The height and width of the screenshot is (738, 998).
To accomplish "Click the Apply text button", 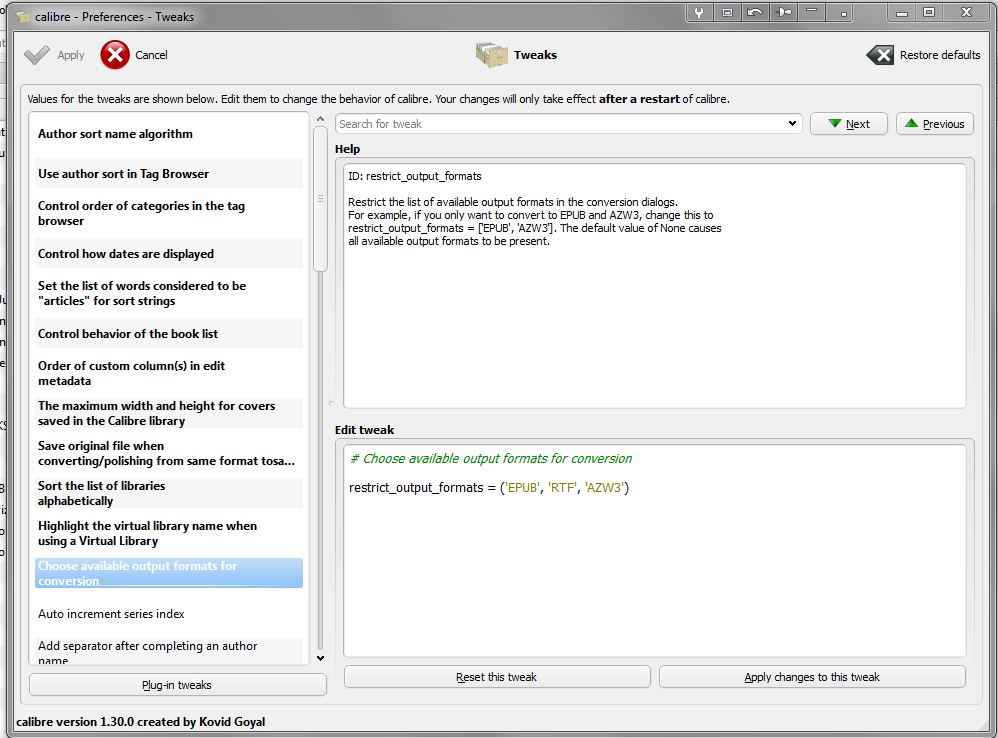I will coord(71,55).
